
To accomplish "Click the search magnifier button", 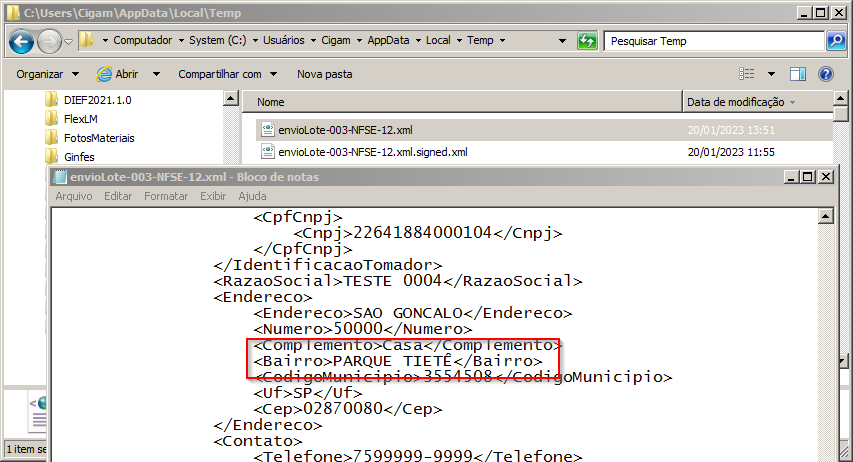I will click(836, 41).
